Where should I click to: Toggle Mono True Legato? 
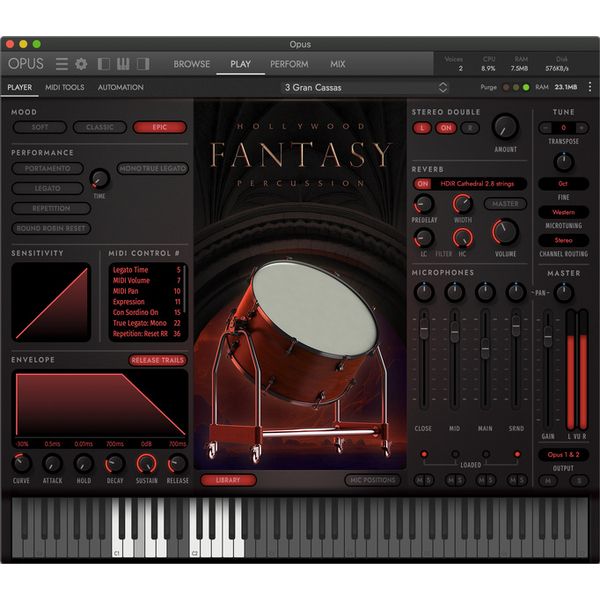point(153,168)
